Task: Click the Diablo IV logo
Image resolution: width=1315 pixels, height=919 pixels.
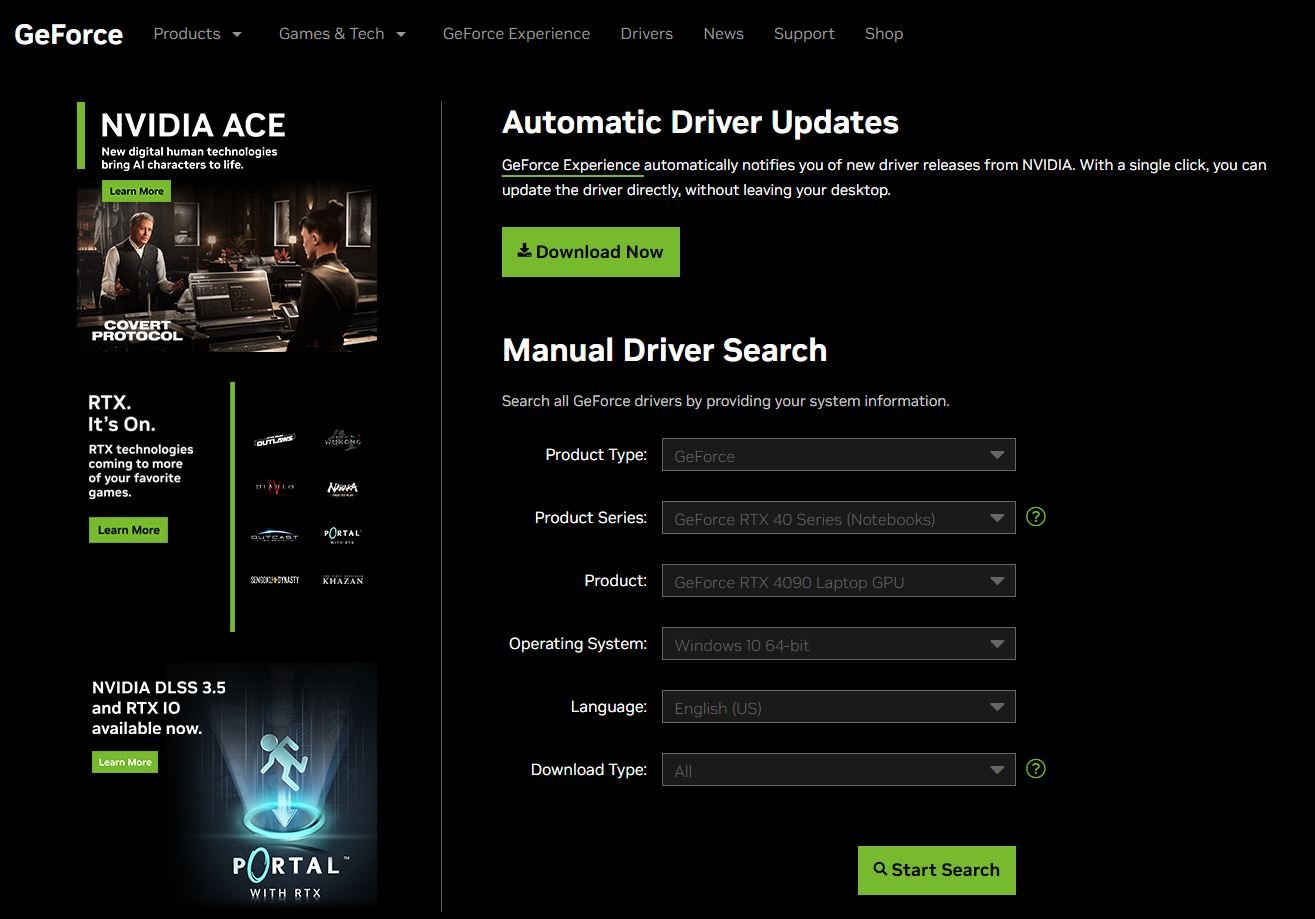Action: click(274, 487)
